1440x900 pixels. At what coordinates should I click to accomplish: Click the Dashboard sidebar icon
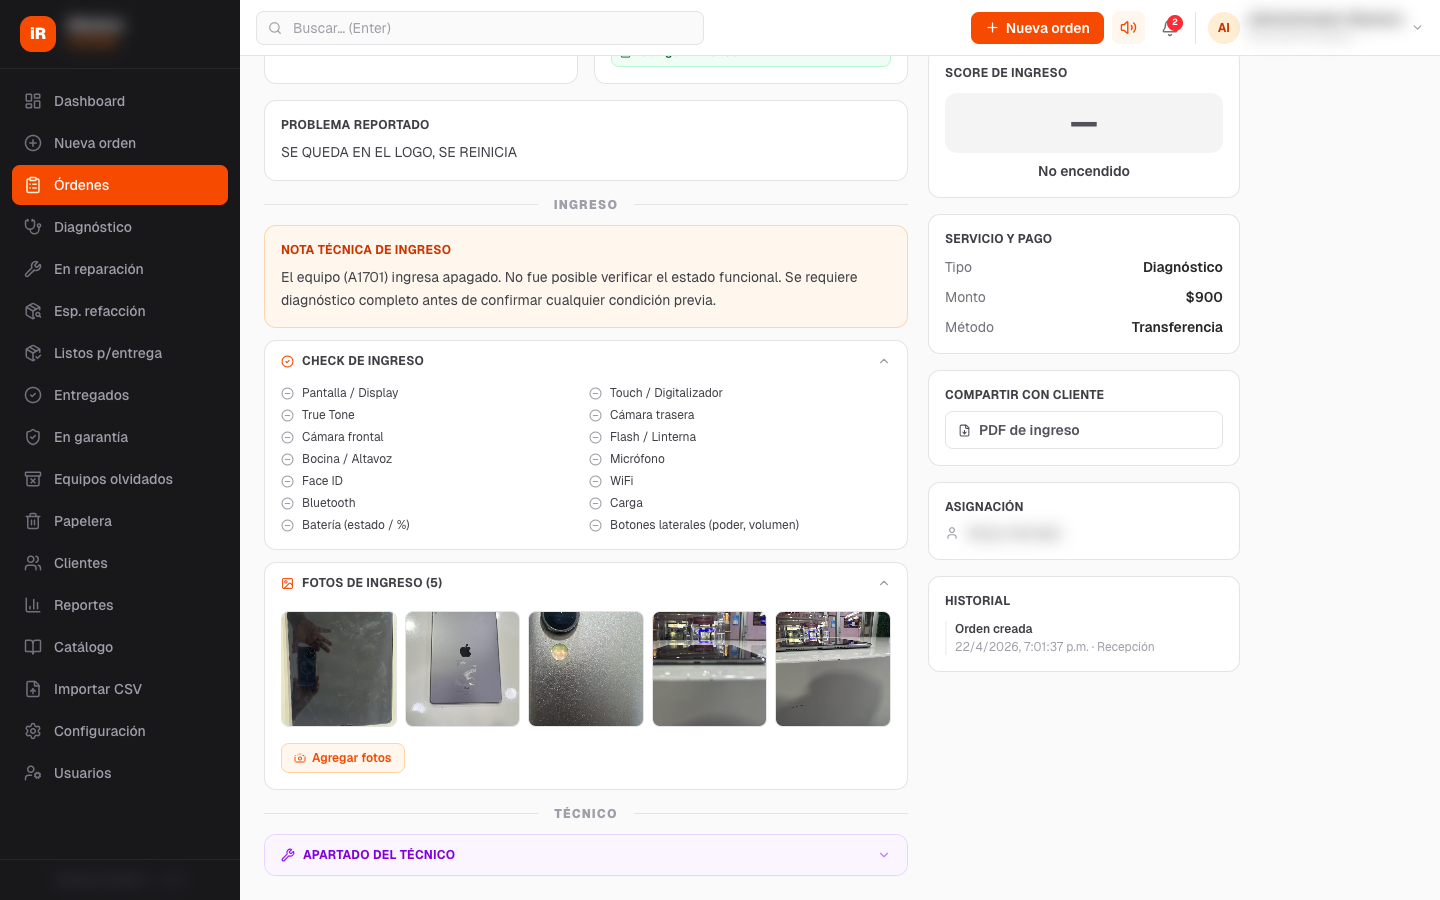pos(33,101)
